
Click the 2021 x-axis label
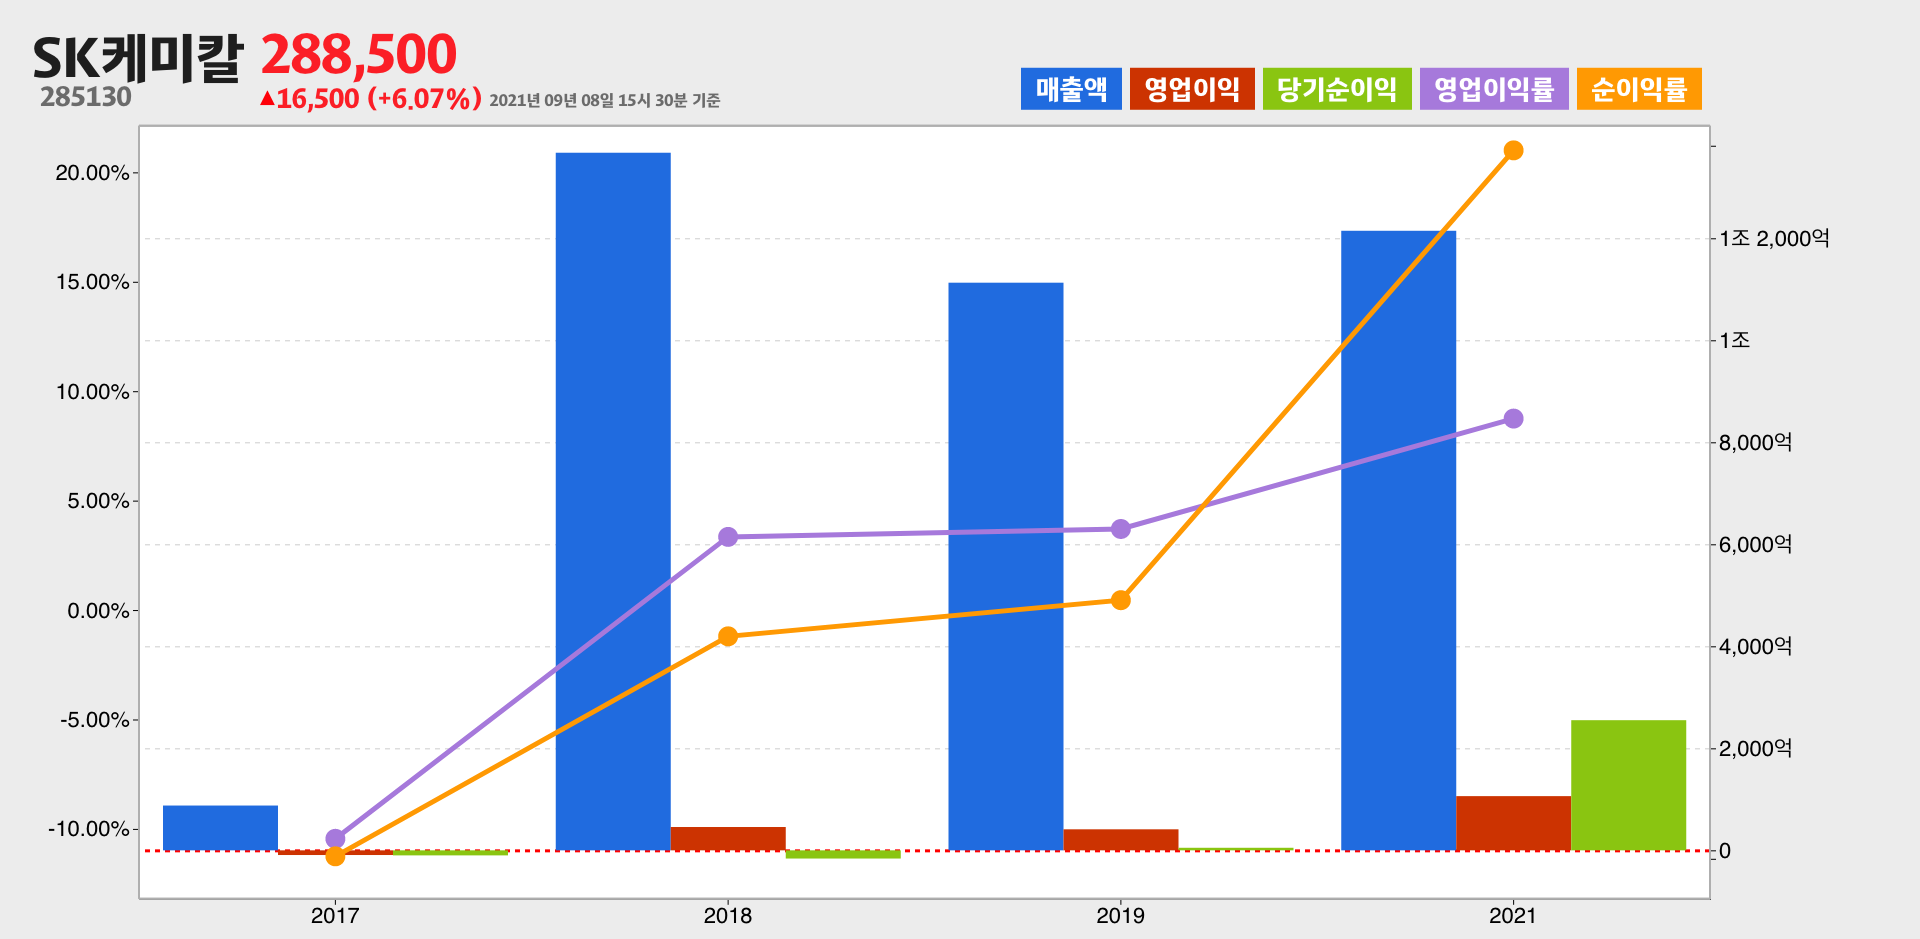(1513, 916)
